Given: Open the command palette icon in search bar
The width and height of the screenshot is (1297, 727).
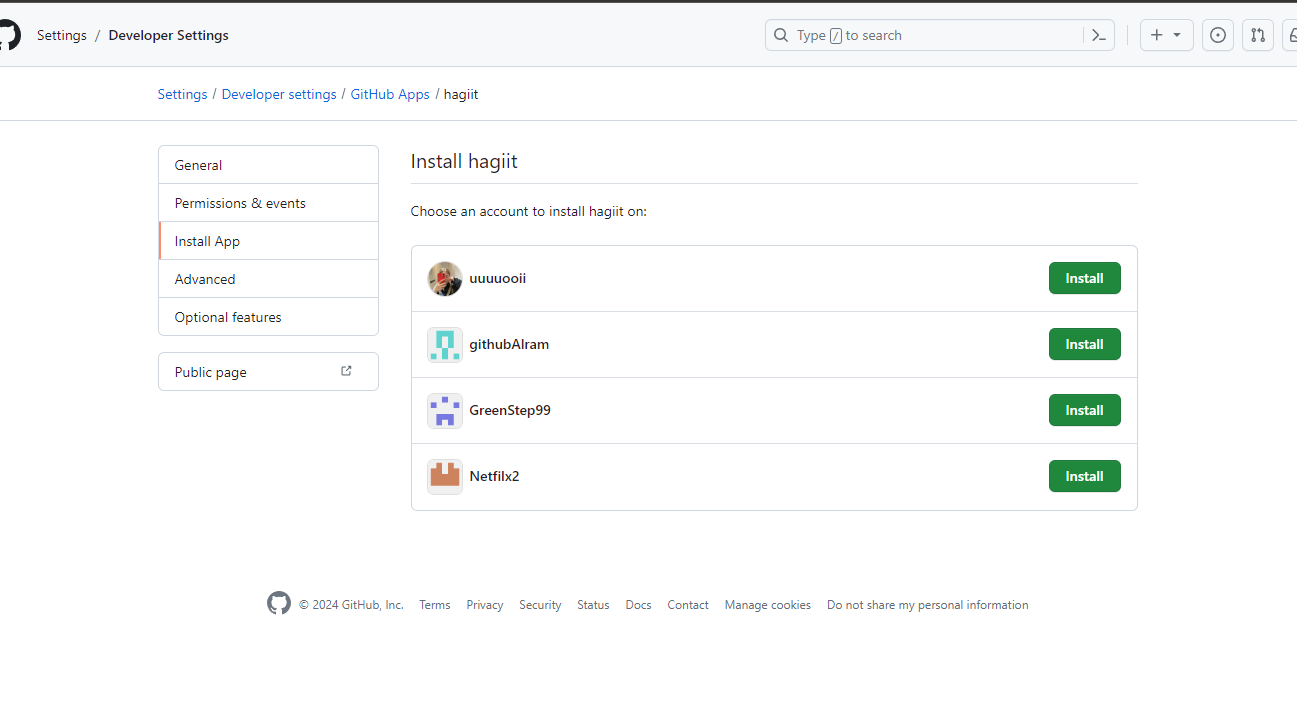Looking at the screenshot, I should pos(1098,35).
